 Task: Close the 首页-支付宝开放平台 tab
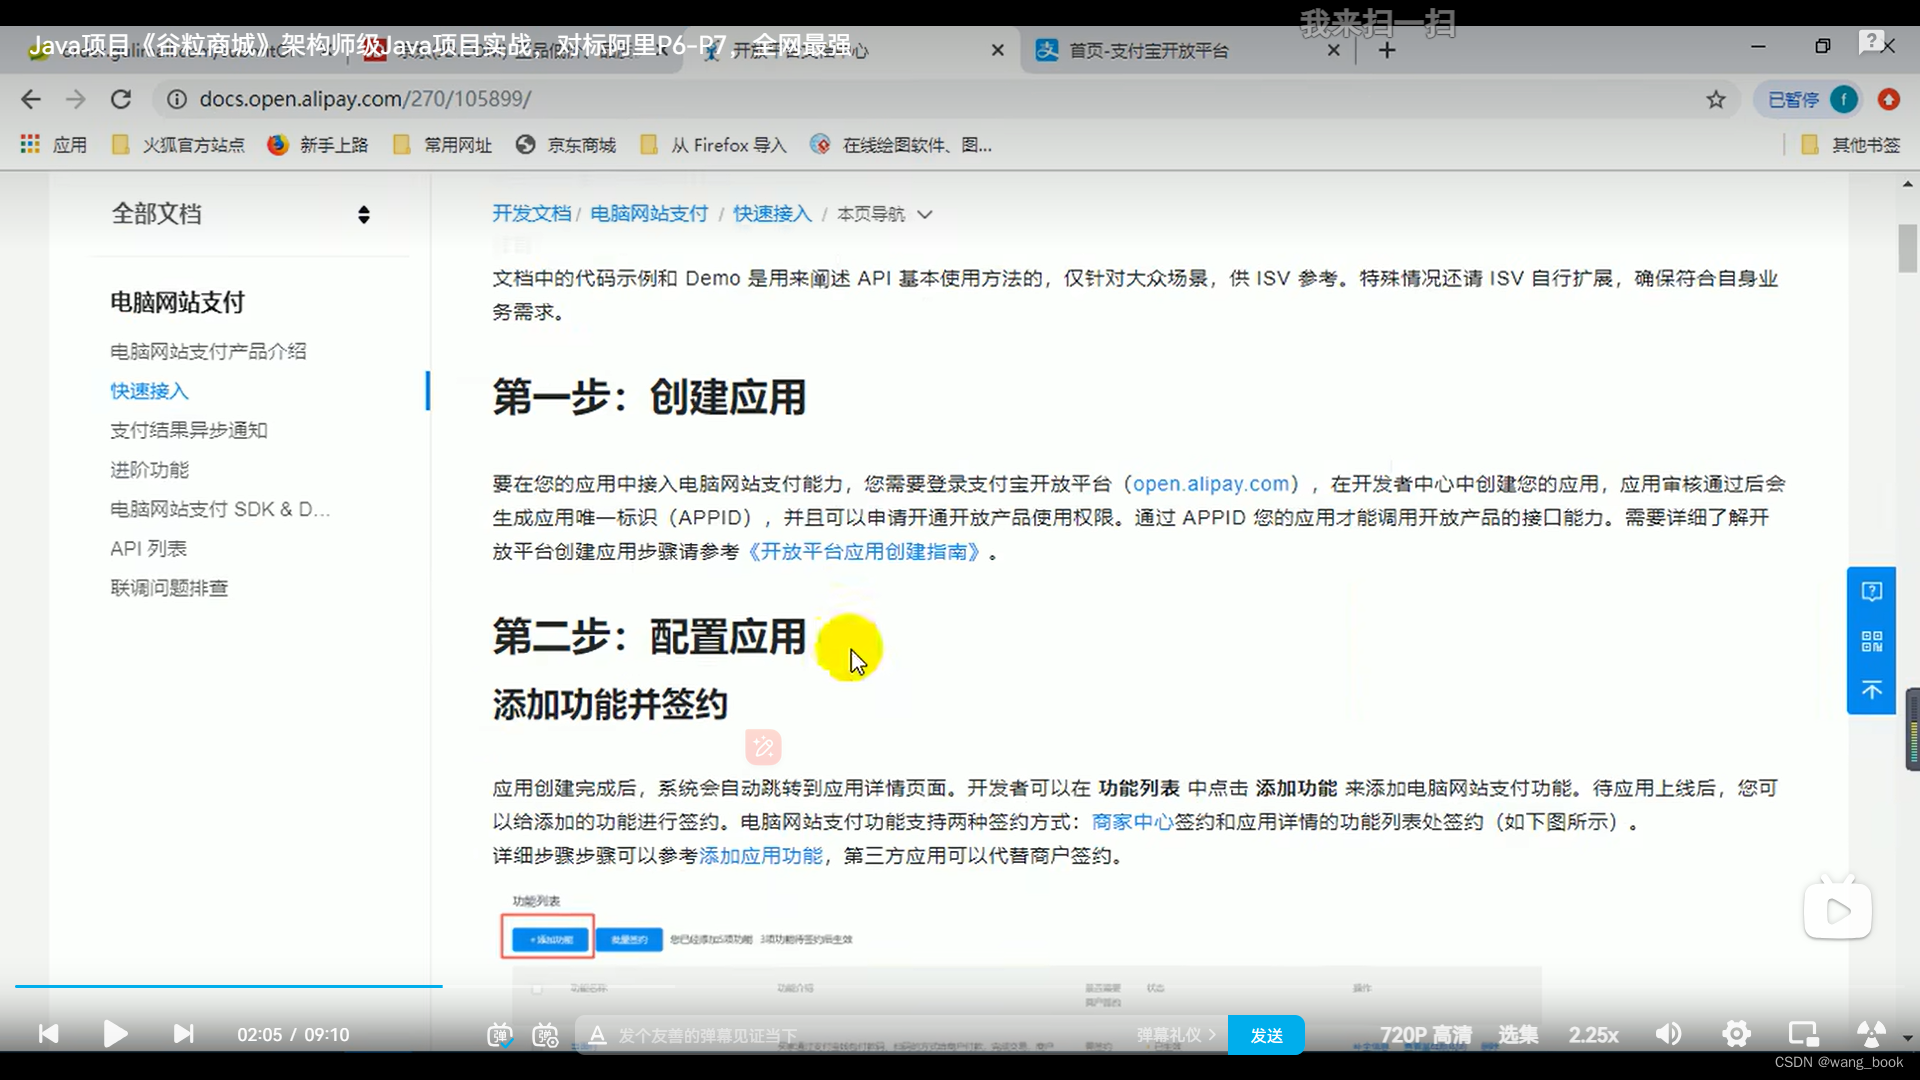[x=1333, y=50]
